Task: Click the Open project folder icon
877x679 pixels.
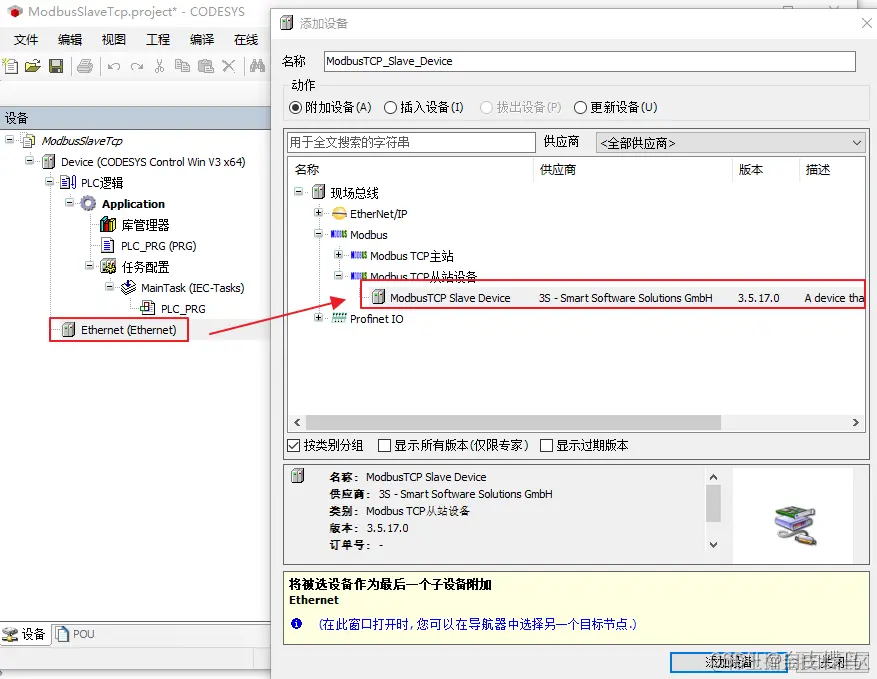Action: click(x=33, y=66)
